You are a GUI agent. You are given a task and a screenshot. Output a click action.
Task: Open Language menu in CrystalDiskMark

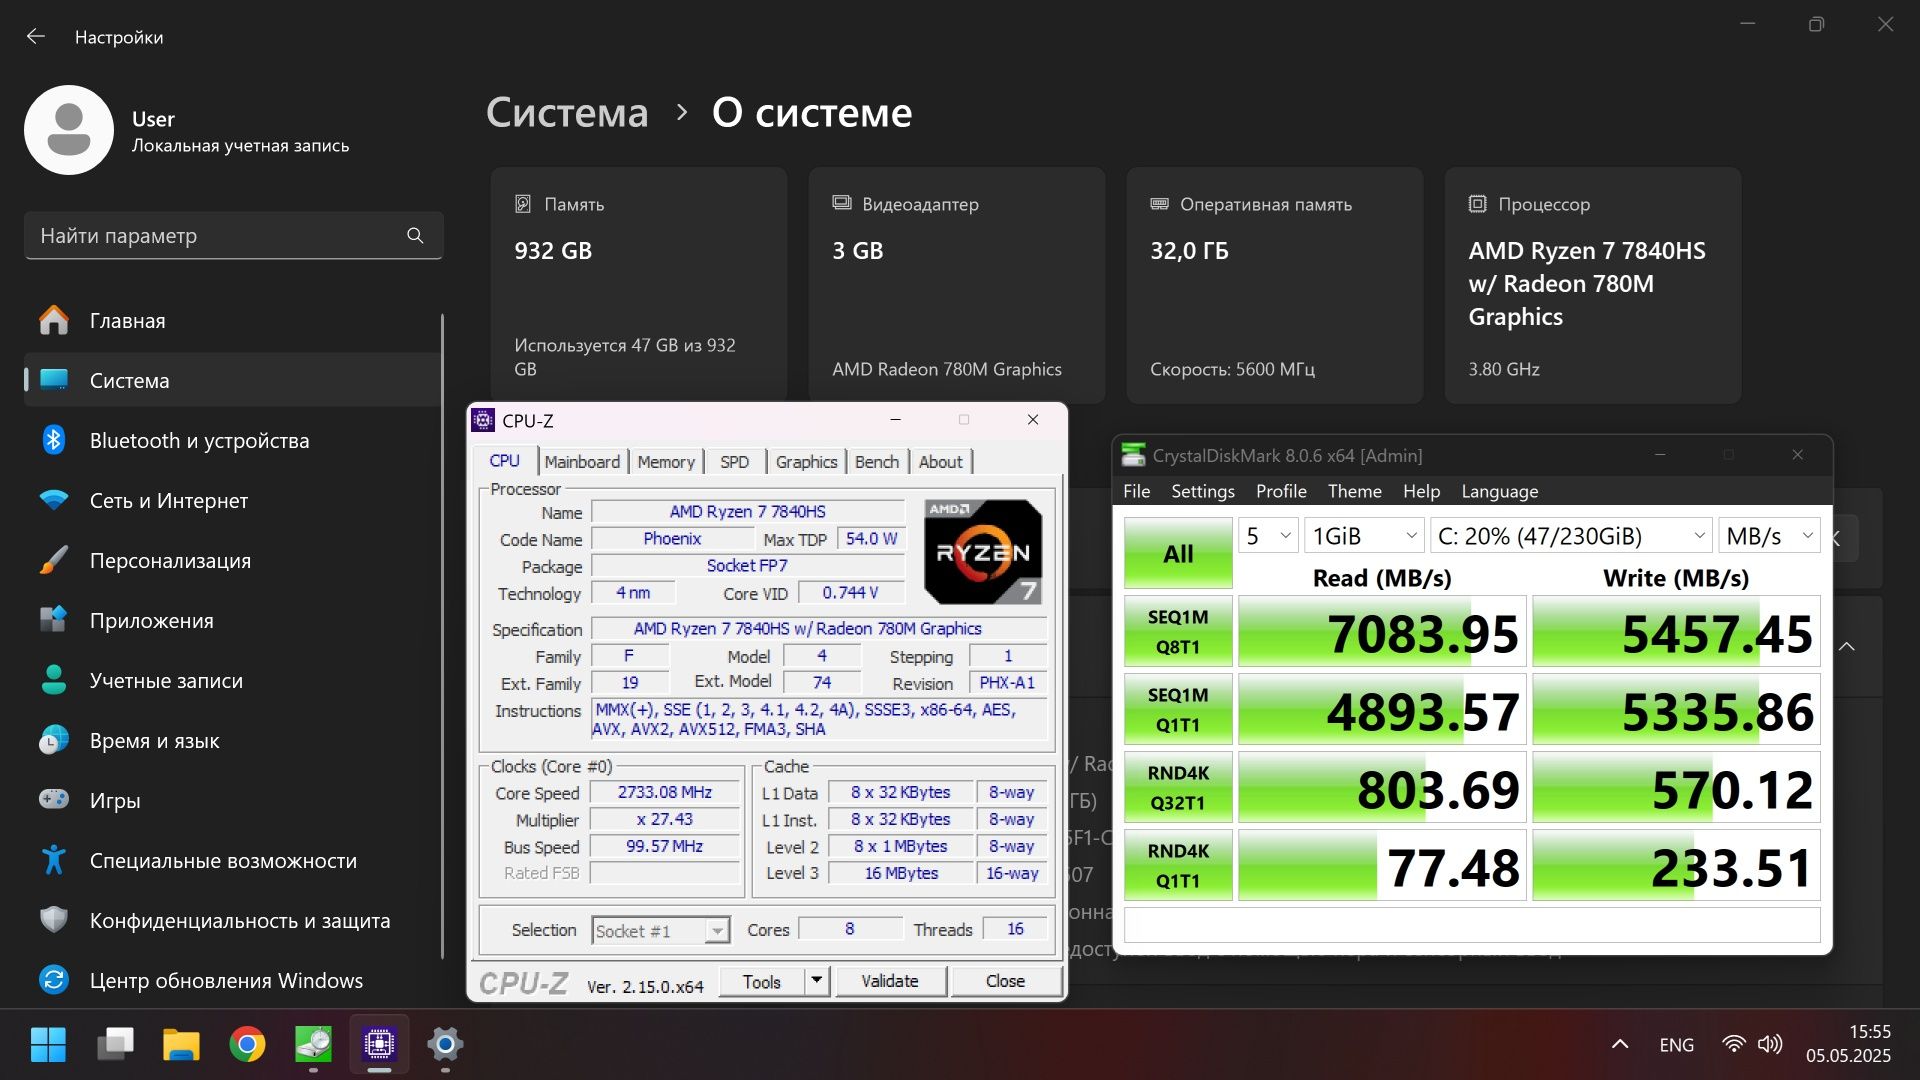(1499, 491)
